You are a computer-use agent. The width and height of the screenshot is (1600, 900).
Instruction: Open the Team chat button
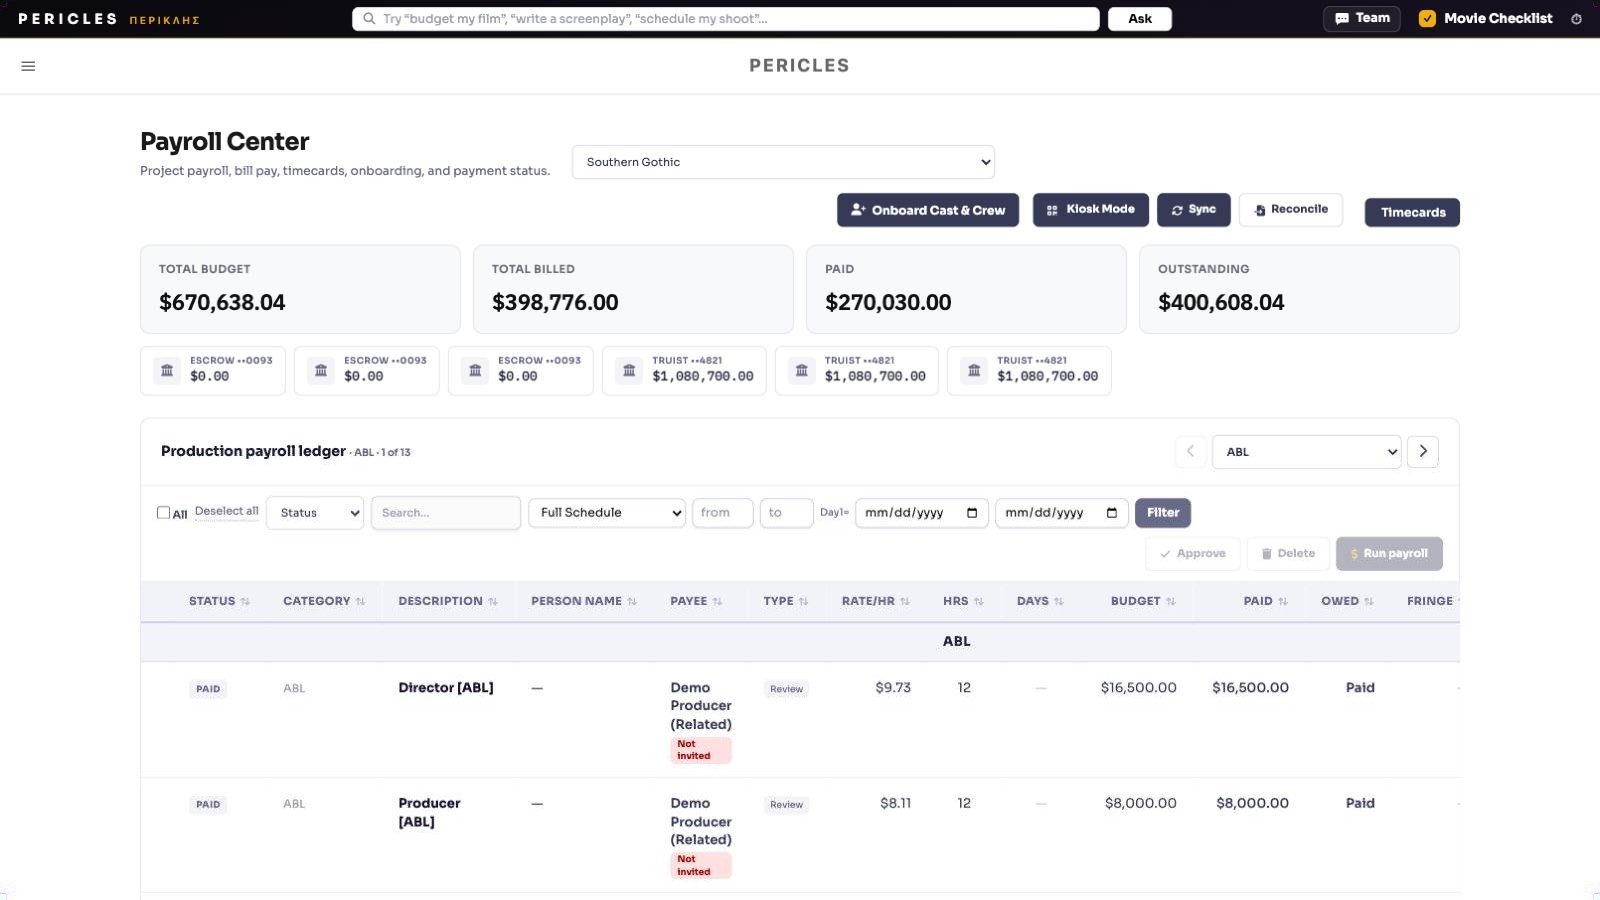coord(1362,19)
